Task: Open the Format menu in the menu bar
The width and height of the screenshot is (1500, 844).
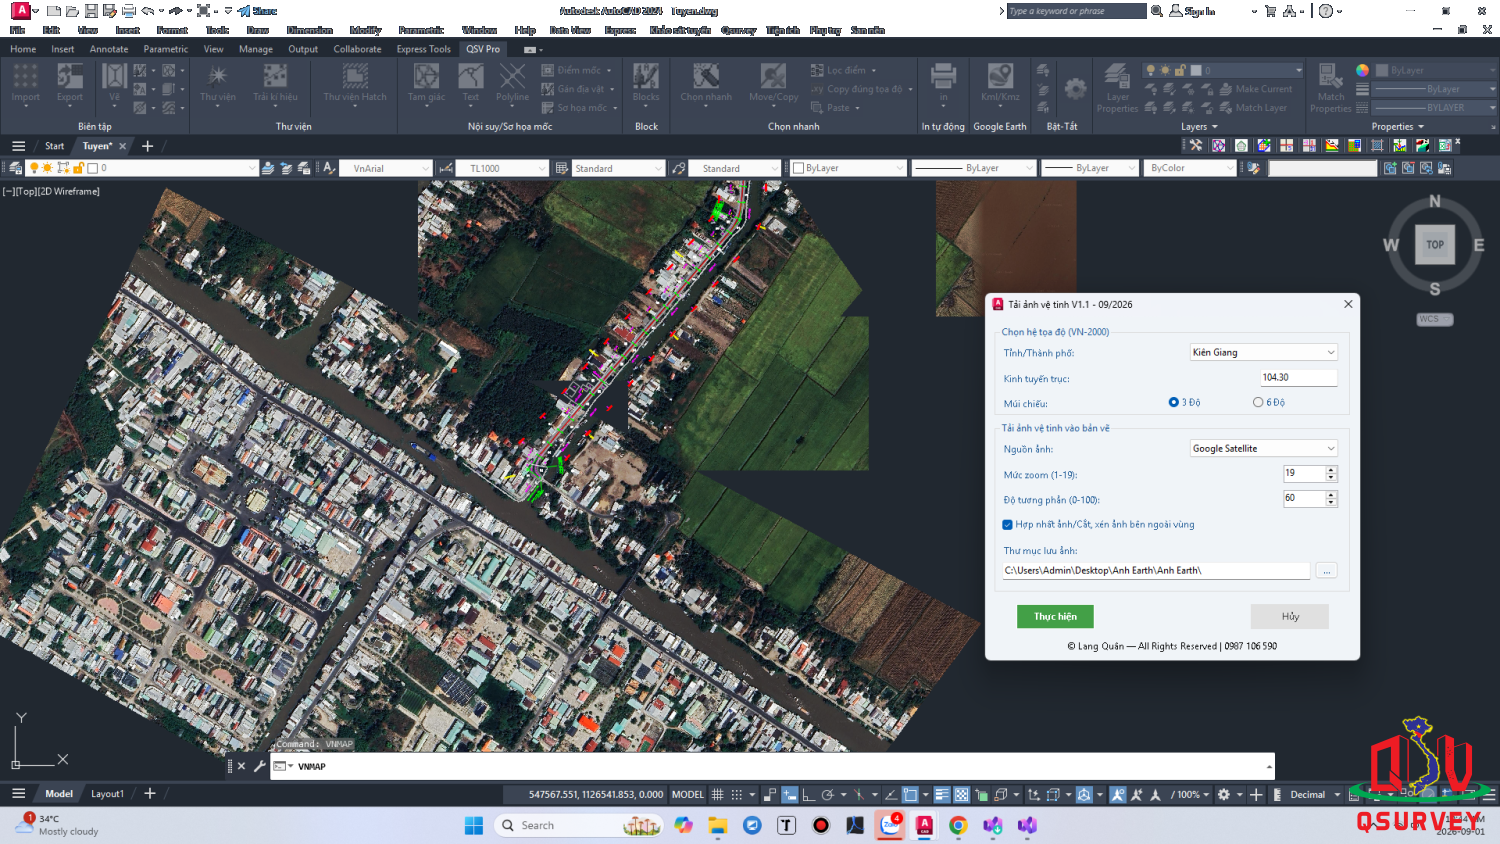Action: click(172, 30)
